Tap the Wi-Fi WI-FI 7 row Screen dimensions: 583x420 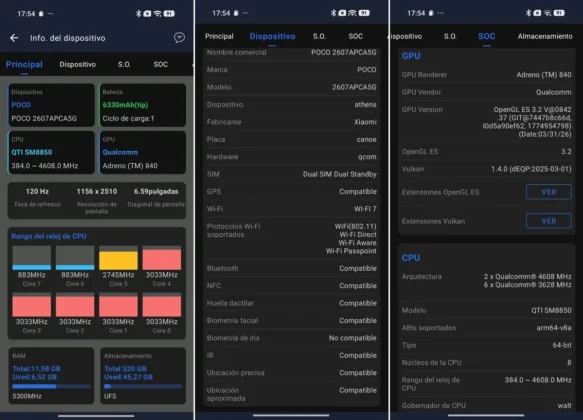coord(292,209)
